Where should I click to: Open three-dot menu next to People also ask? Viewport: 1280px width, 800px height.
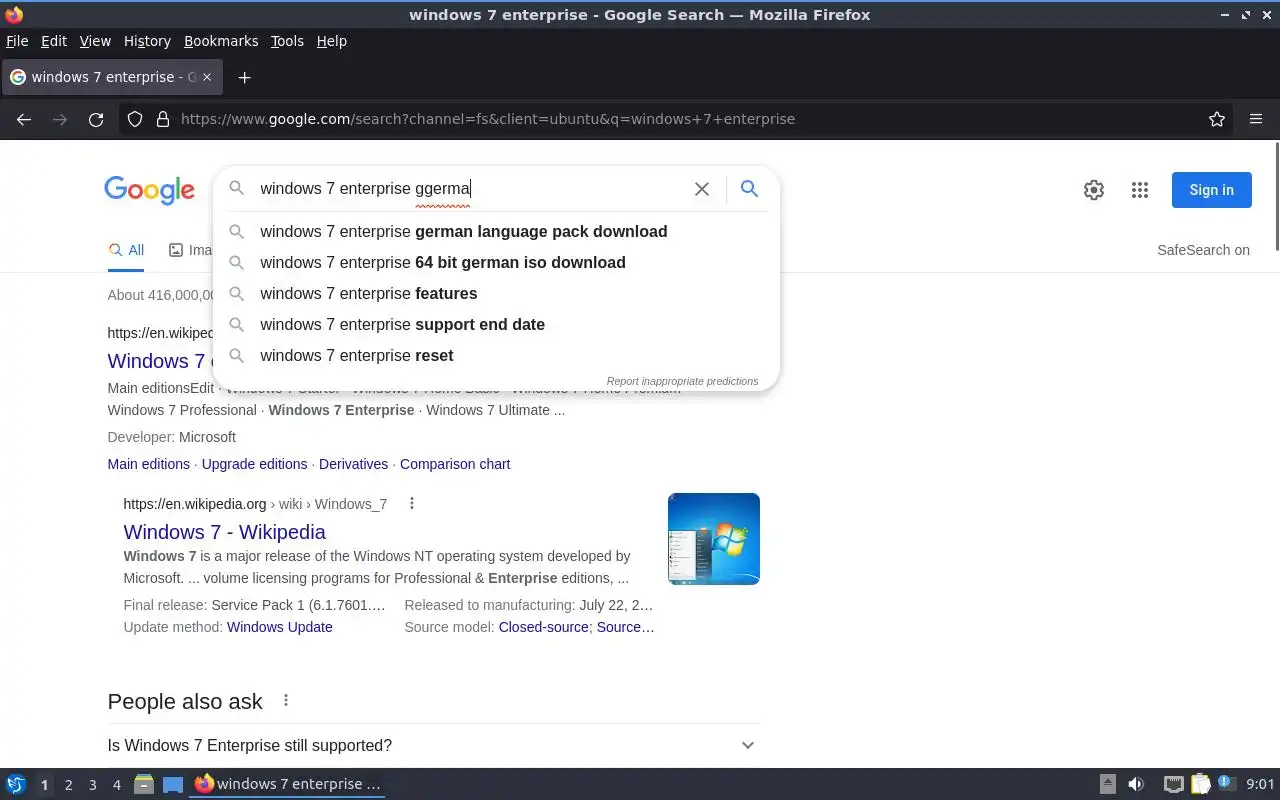pyautogui.click(x=285, y=701)
